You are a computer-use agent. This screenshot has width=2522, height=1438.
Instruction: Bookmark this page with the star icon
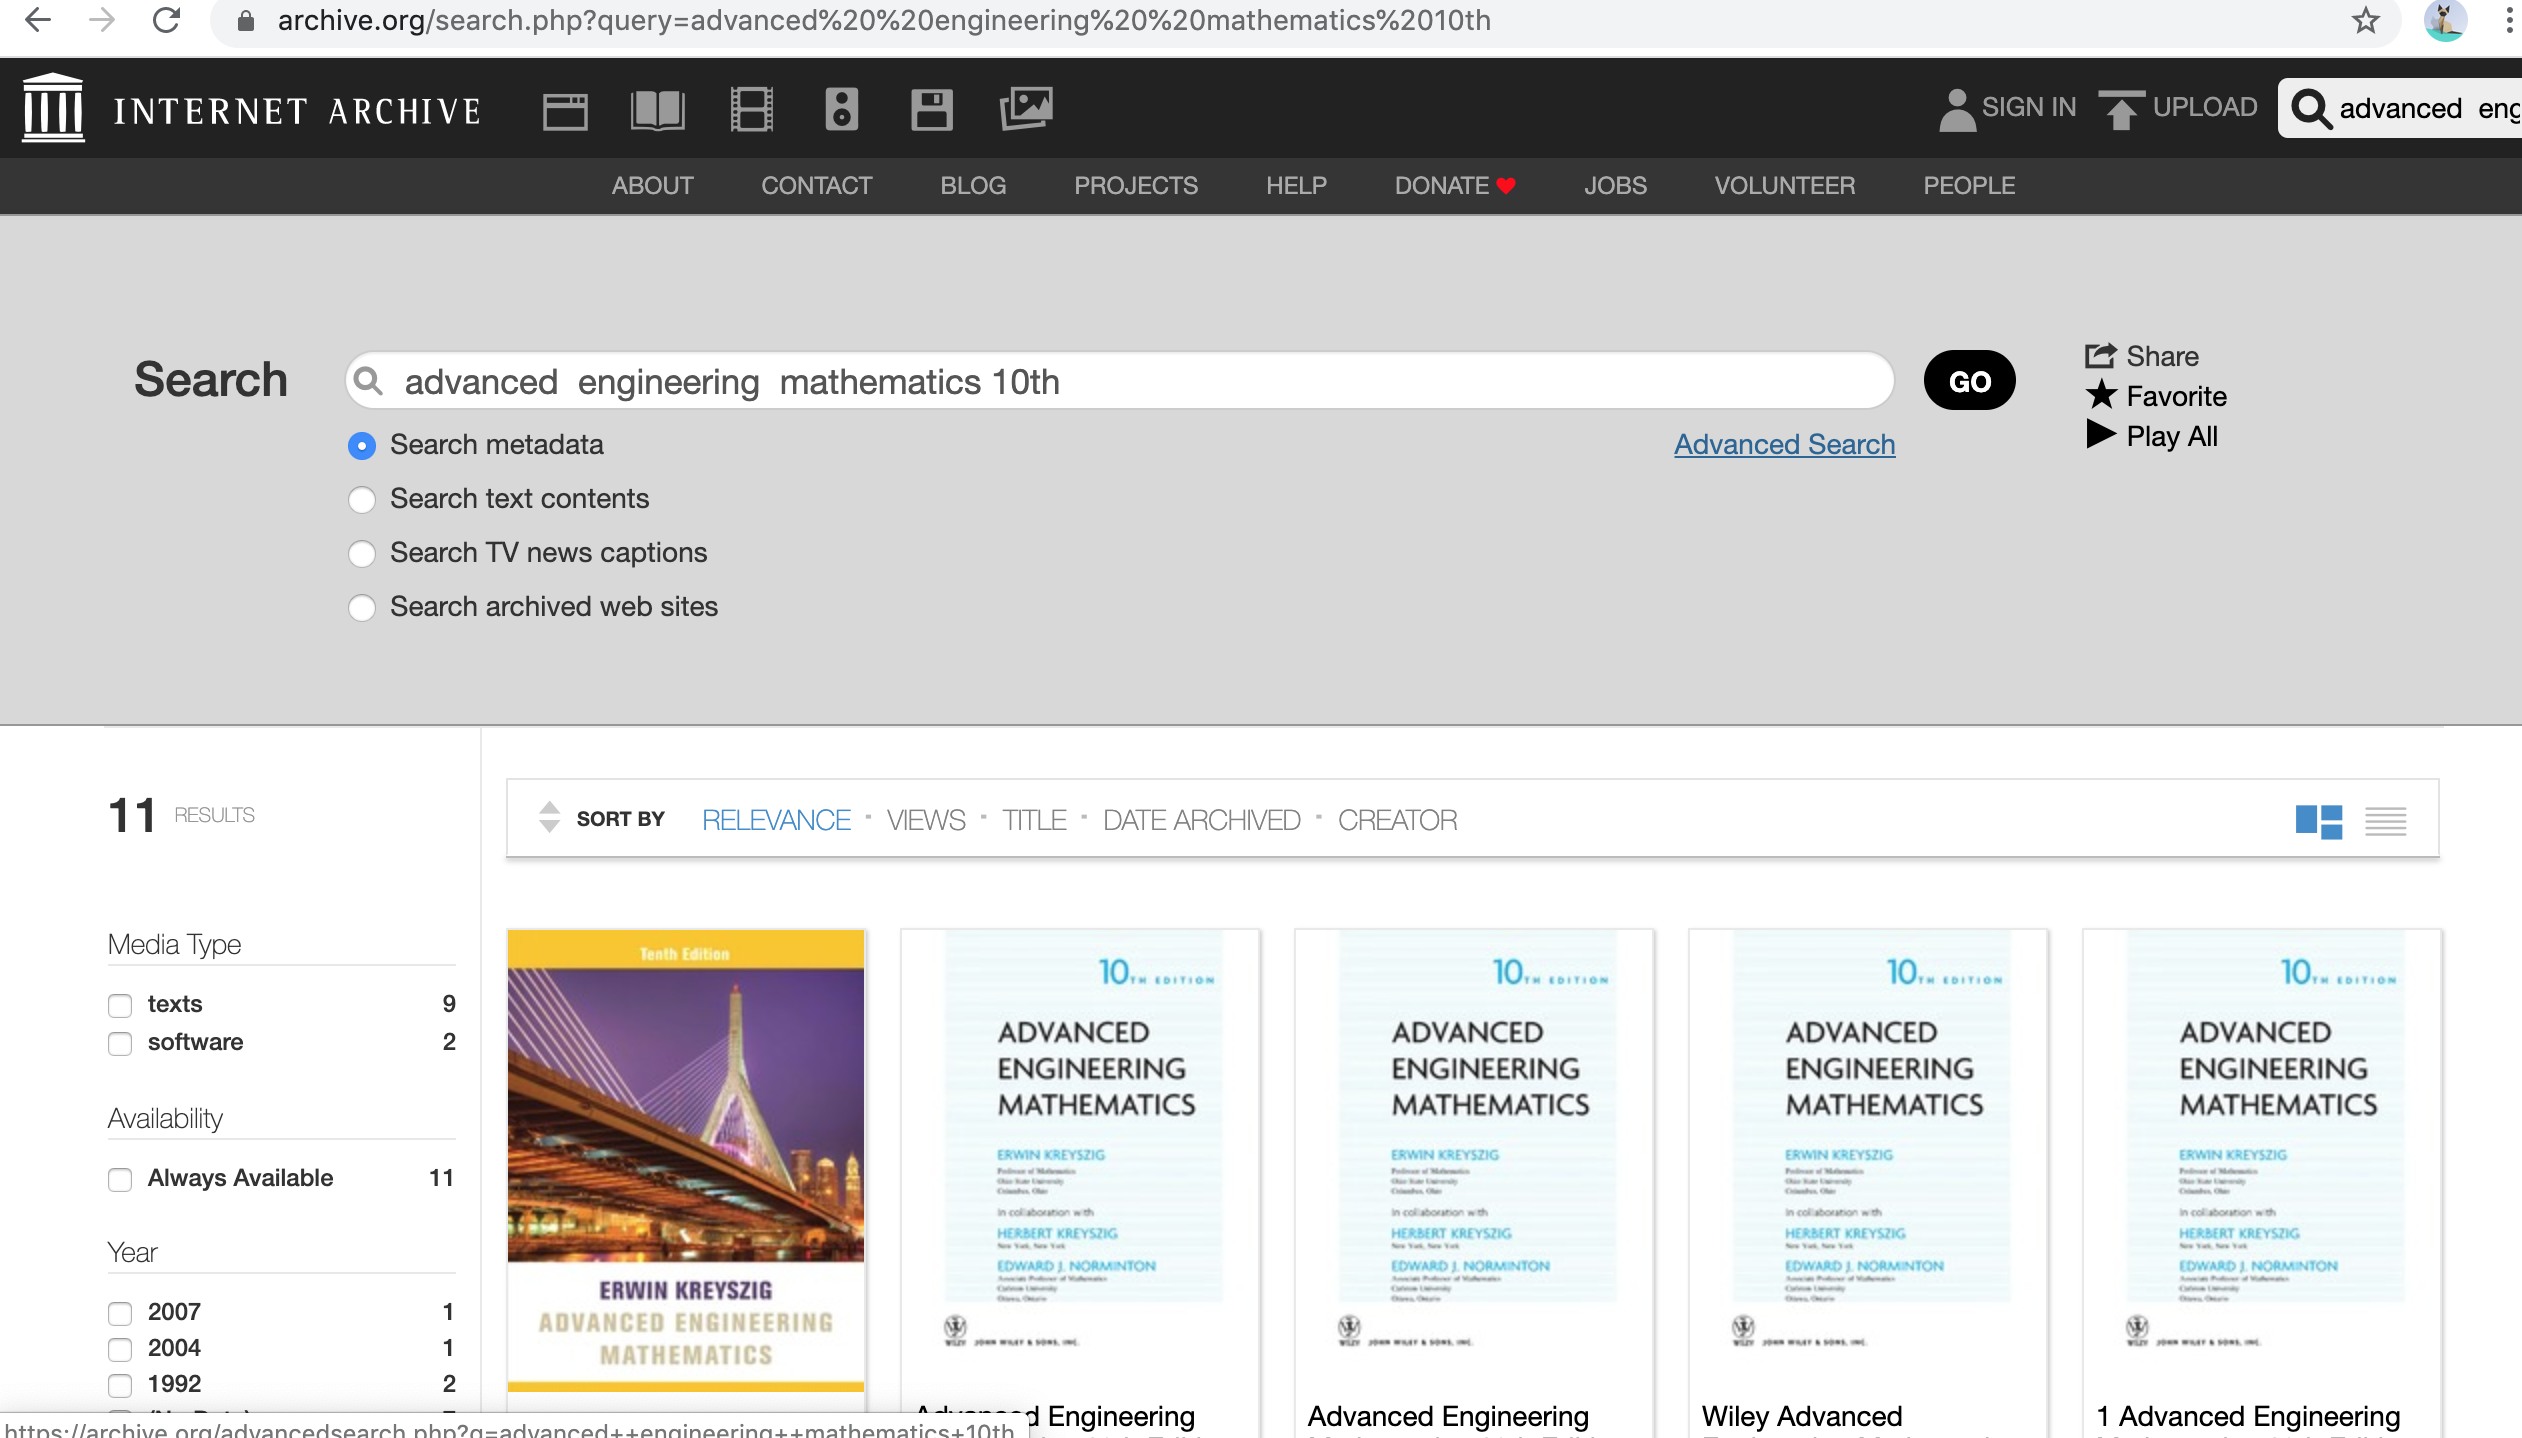click(2365, 20)
